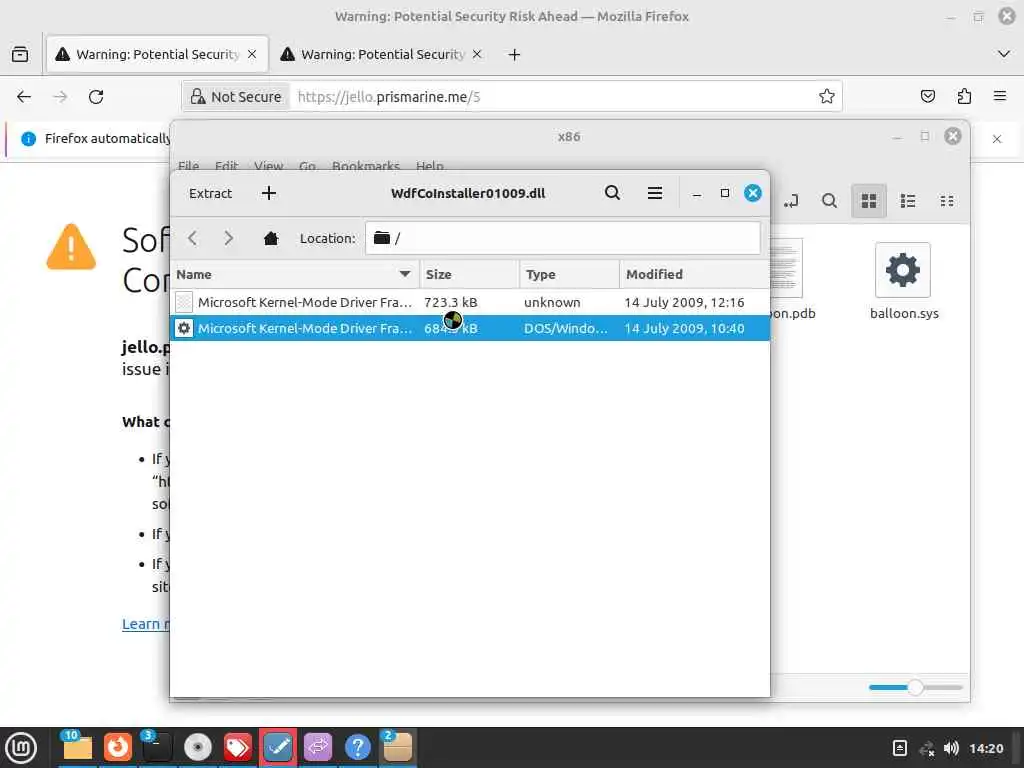
Task: Switch file manager to icon view
Action: [x=869, y=201]
